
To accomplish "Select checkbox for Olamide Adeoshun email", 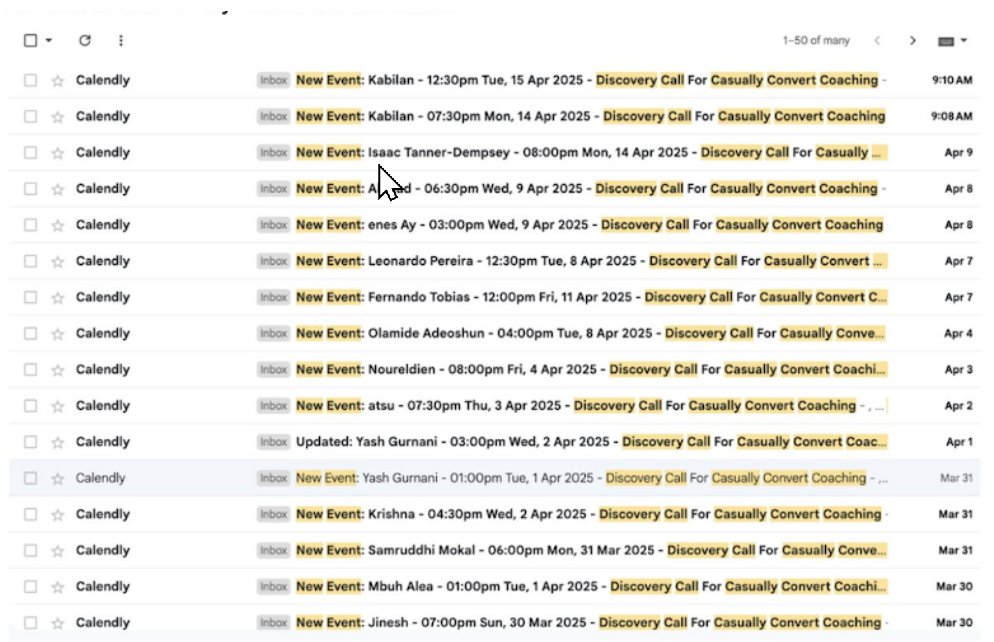I will tap(30, 333).
